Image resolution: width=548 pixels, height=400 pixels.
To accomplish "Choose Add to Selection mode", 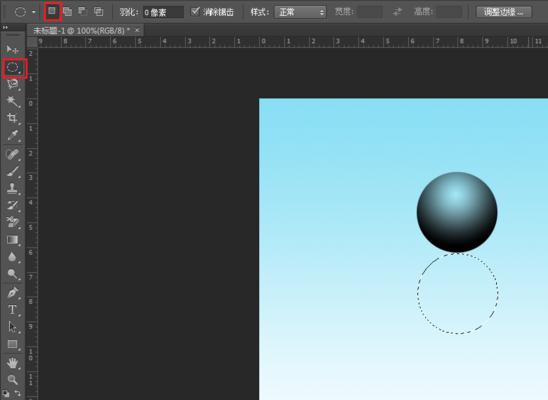I will pos(67,12).
